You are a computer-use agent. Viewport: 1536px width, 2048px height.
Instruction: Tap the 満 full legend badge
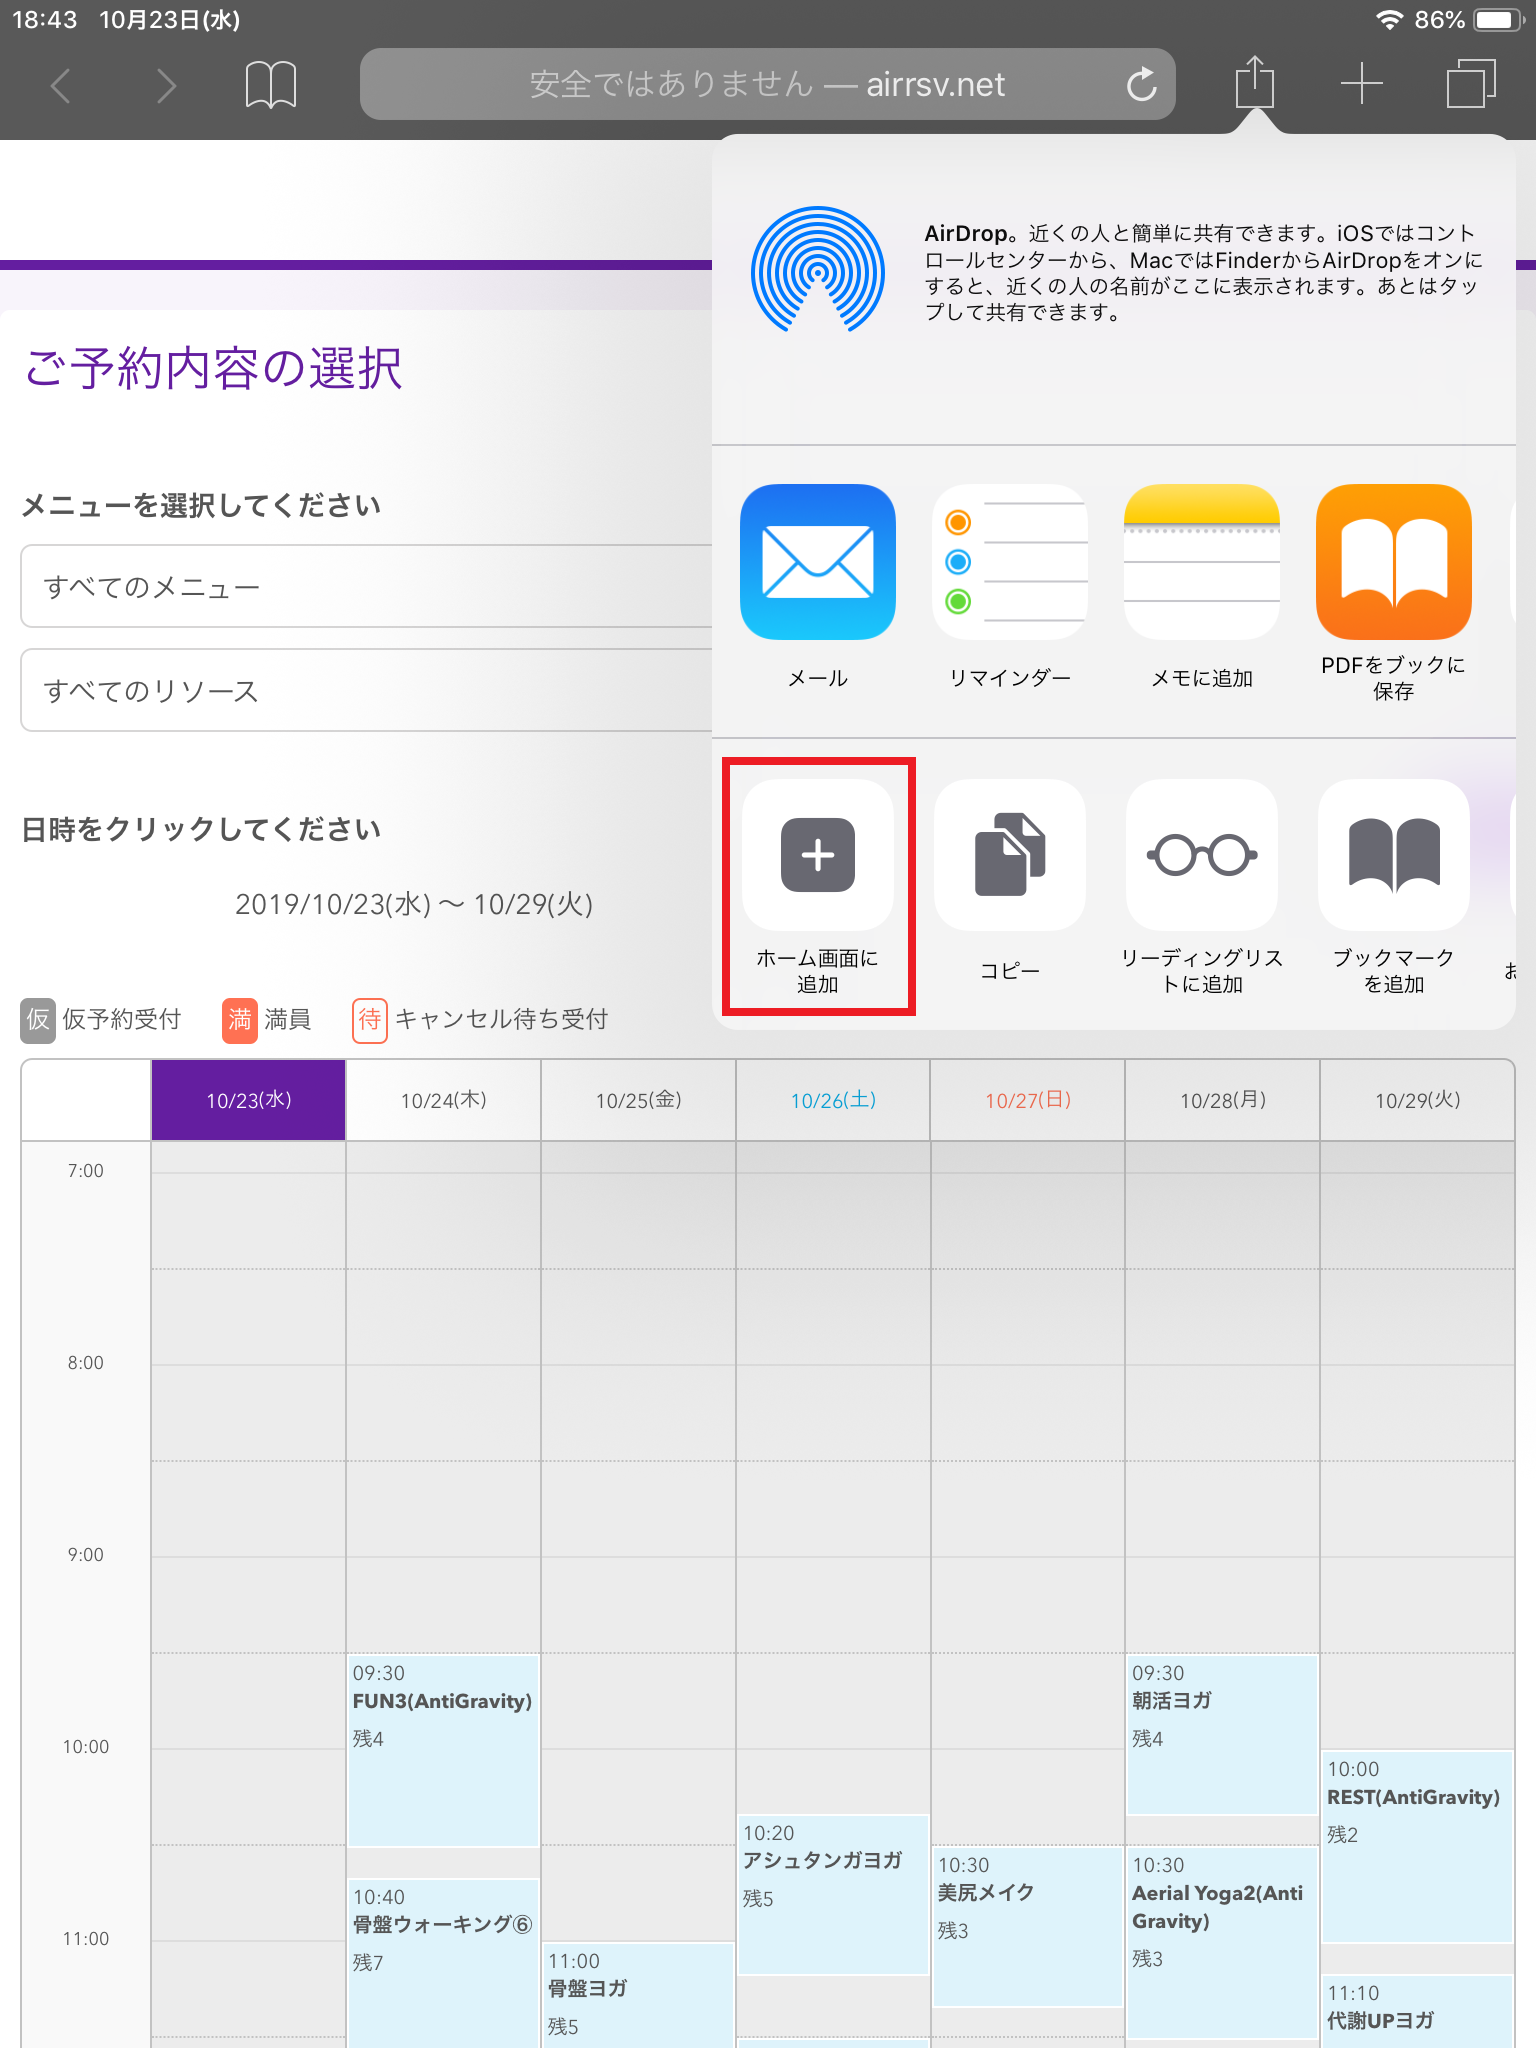(x=240, y=1020)
